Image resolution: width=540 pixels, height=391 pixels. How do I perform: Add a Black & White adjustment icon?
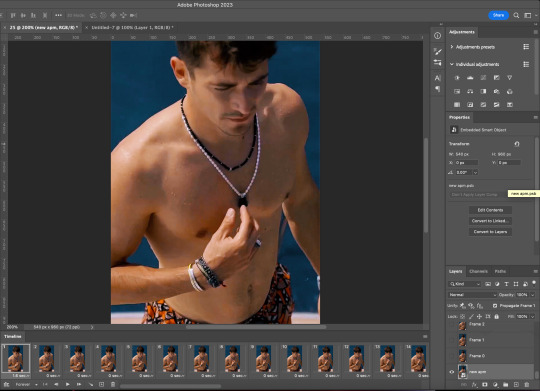(483, 91)
